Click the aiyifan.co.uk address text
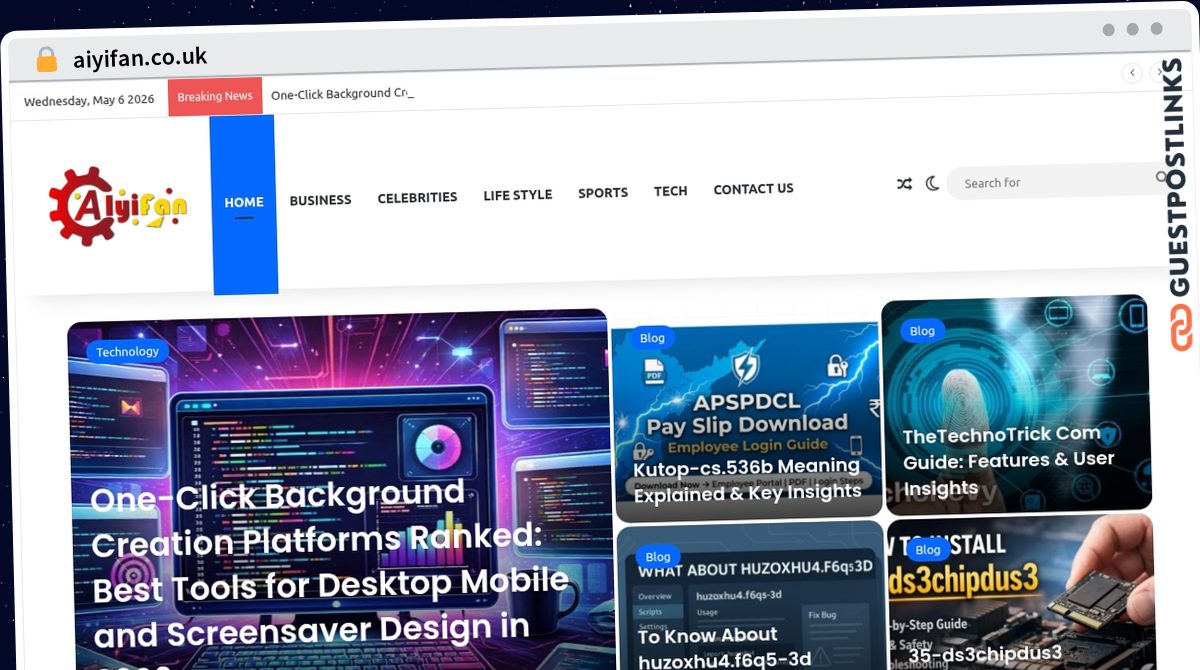1200x670 pixels. (140, 58)
